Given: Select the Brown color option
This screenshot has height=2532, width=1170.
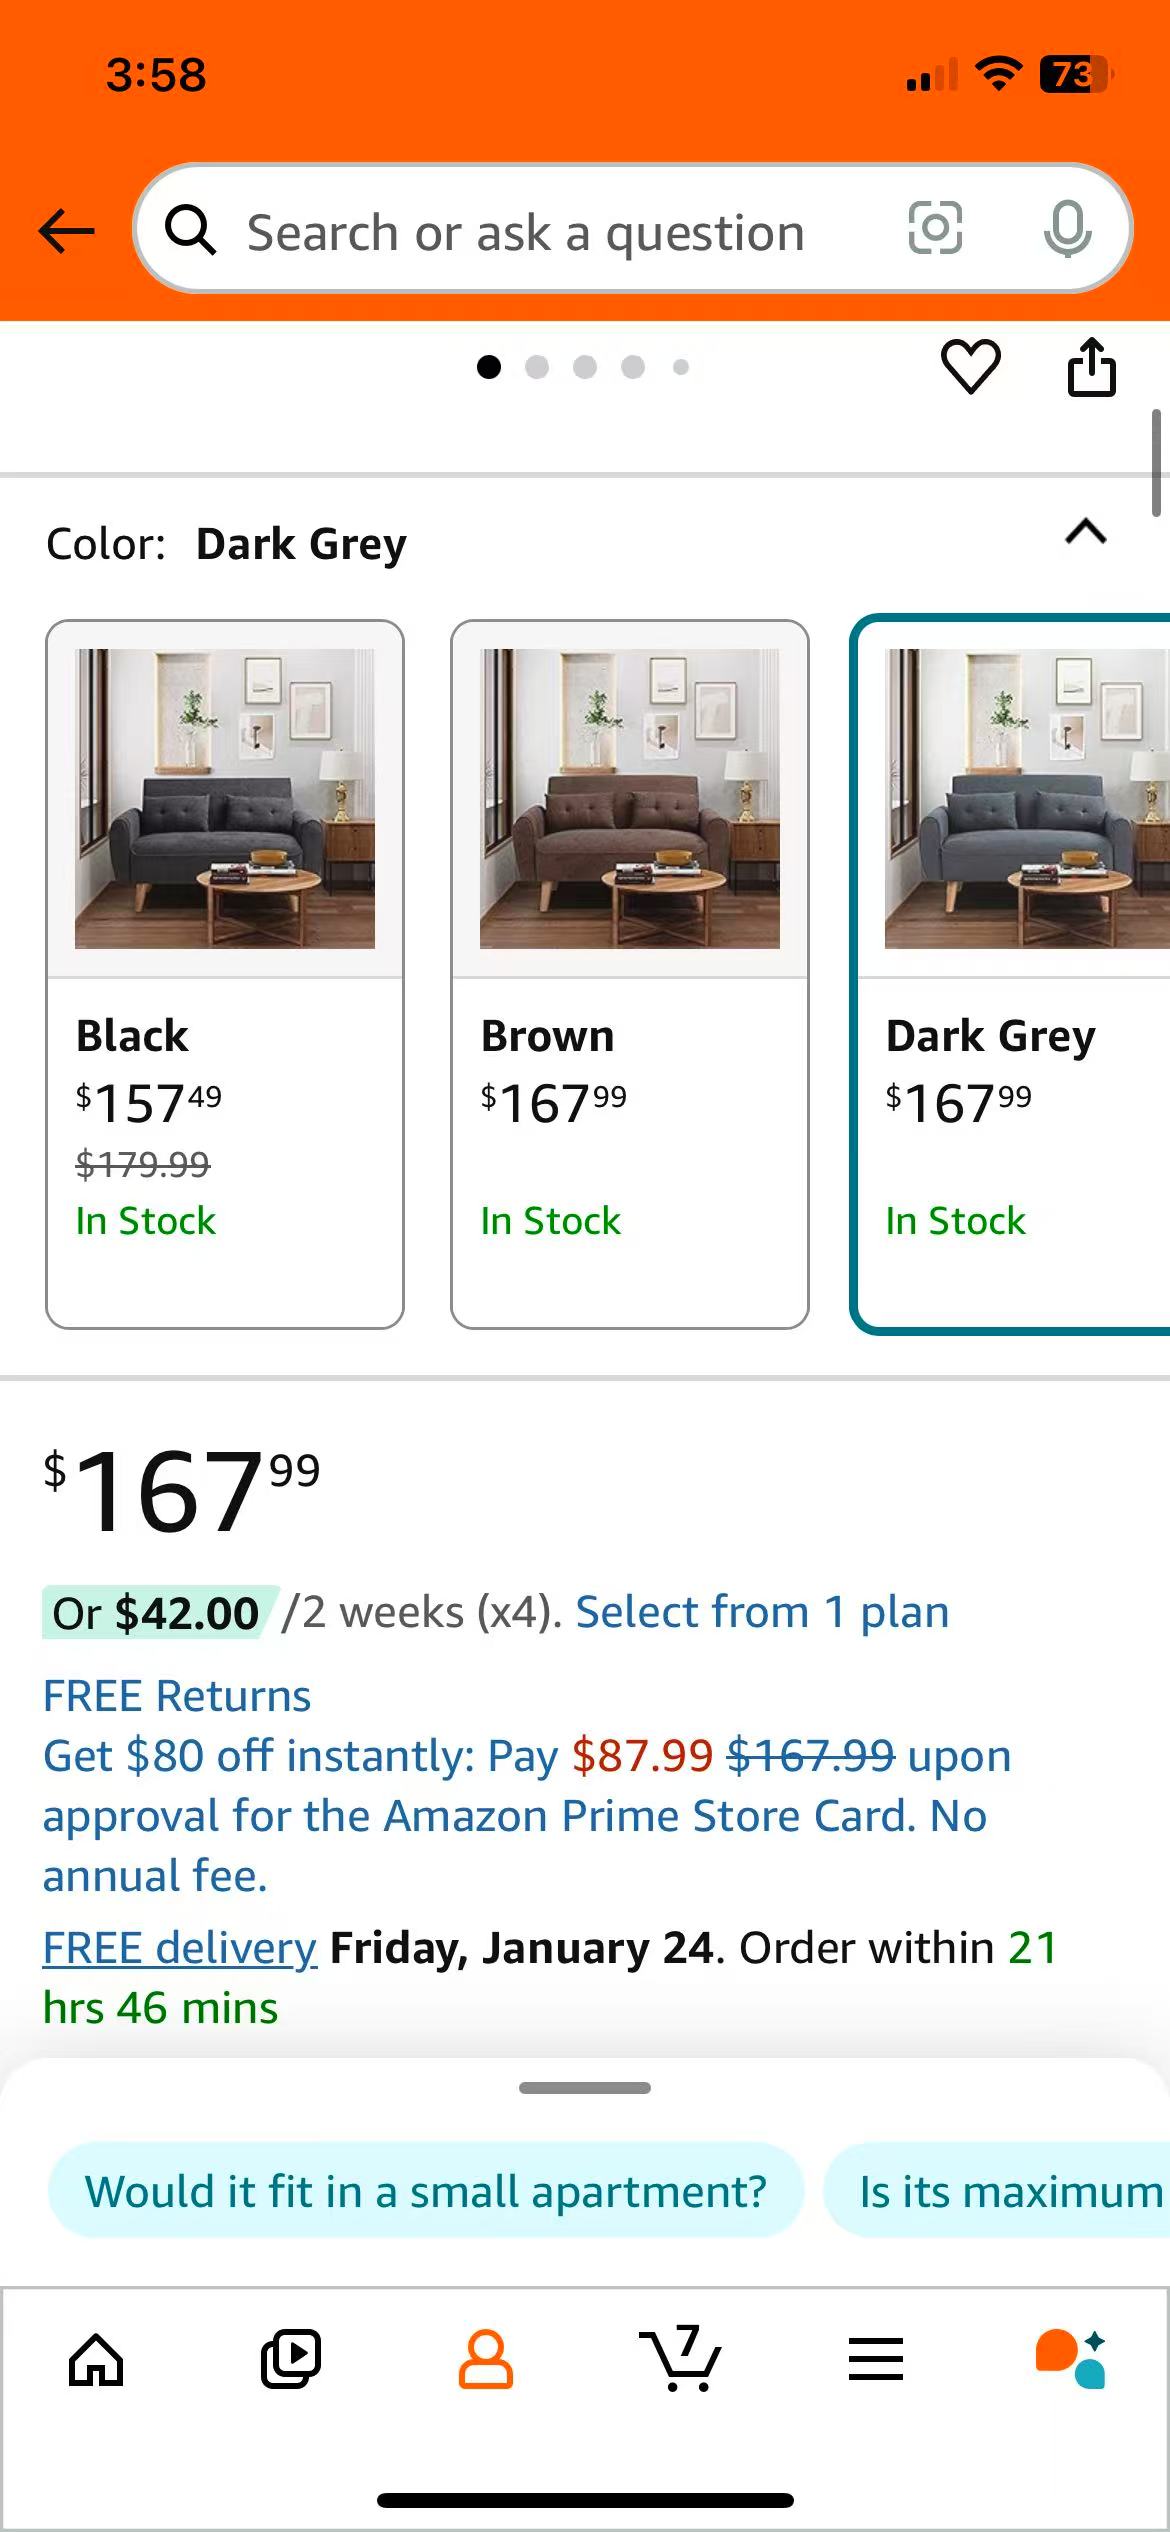Looking at the screenshot, I should pyautogui.click(x=629, y=973).
